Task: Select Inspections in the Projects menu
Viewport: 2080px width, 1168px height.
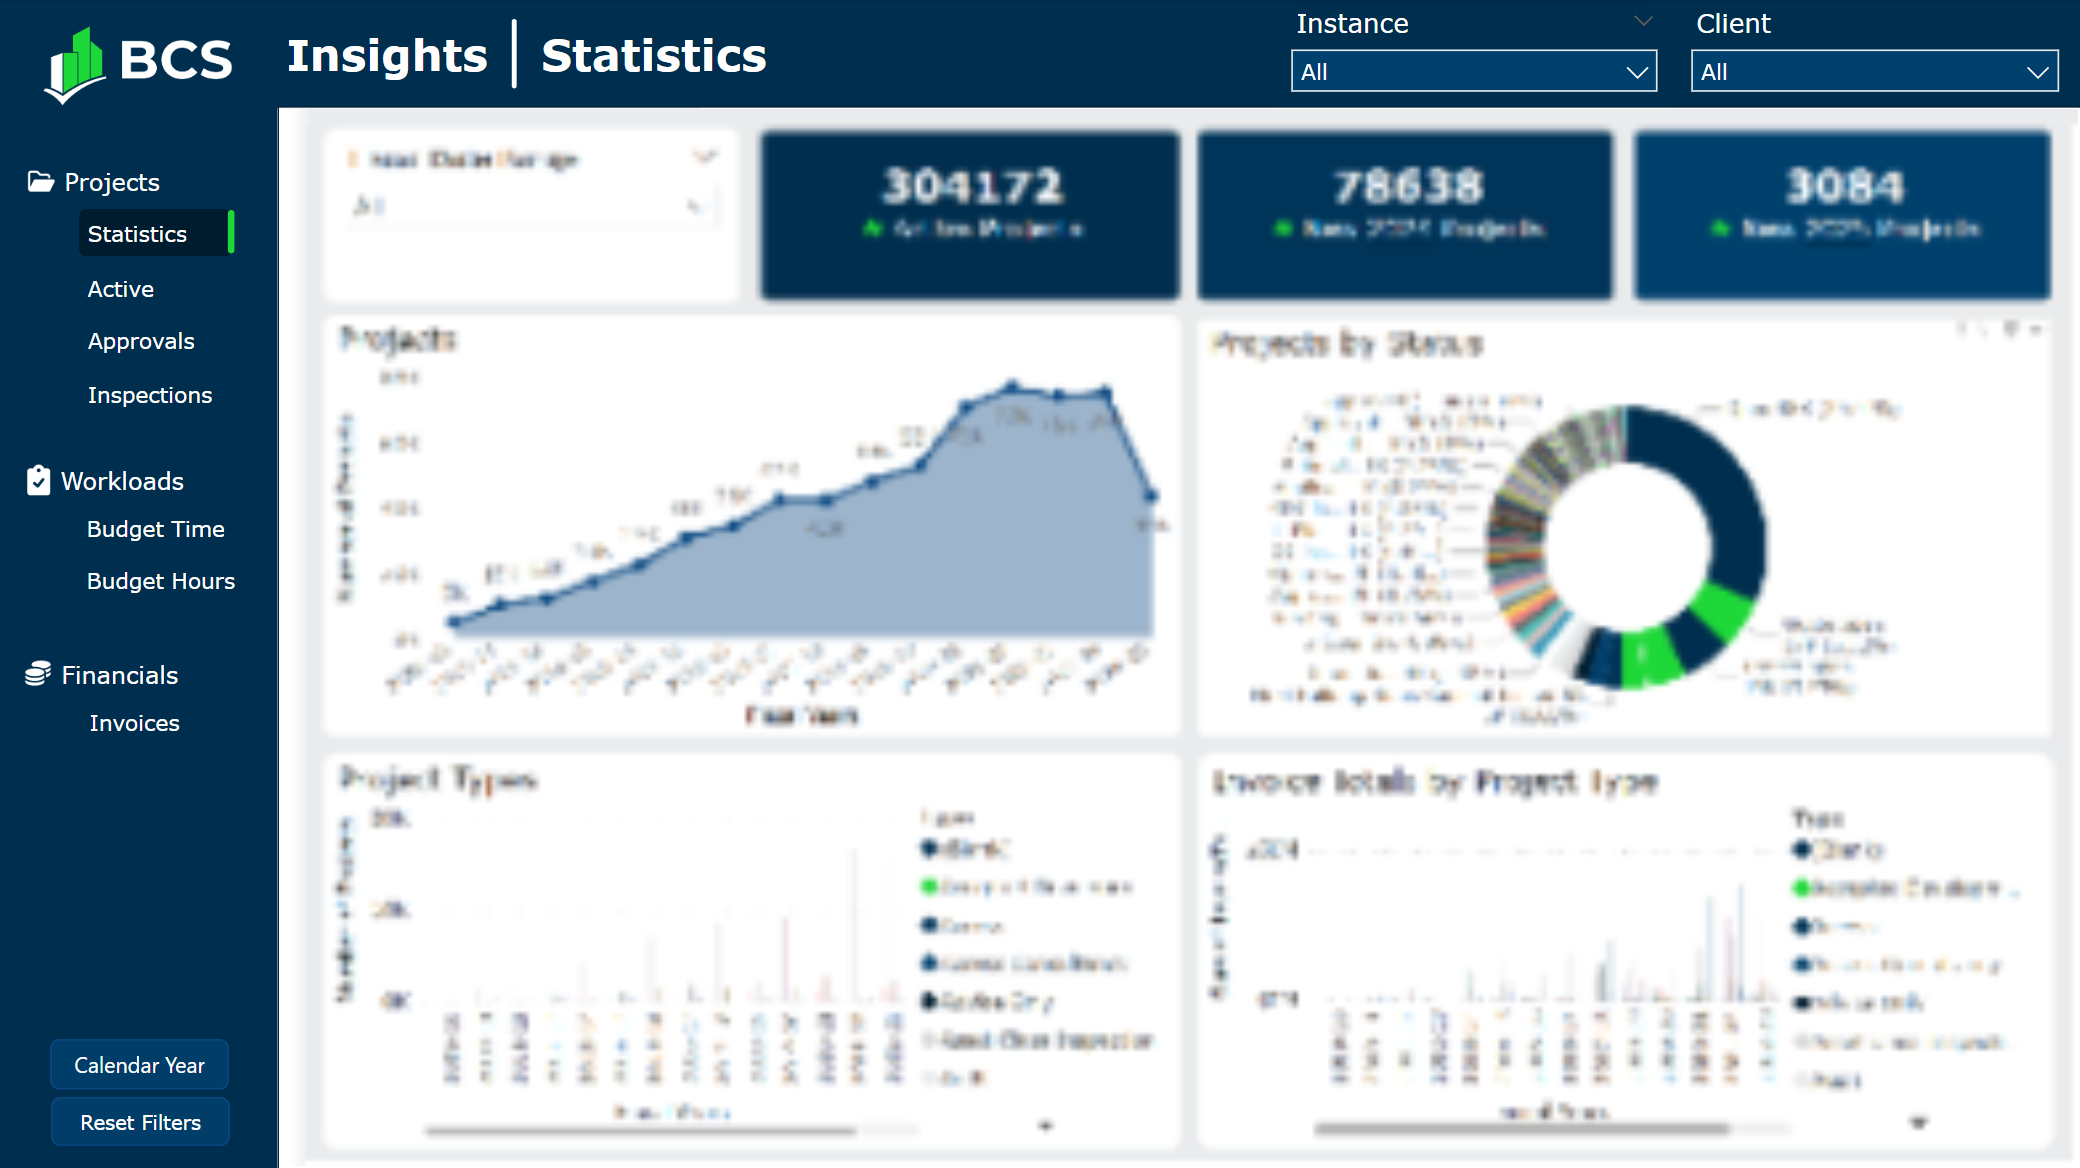Action: pyautogui.click(x=150, y=394)
